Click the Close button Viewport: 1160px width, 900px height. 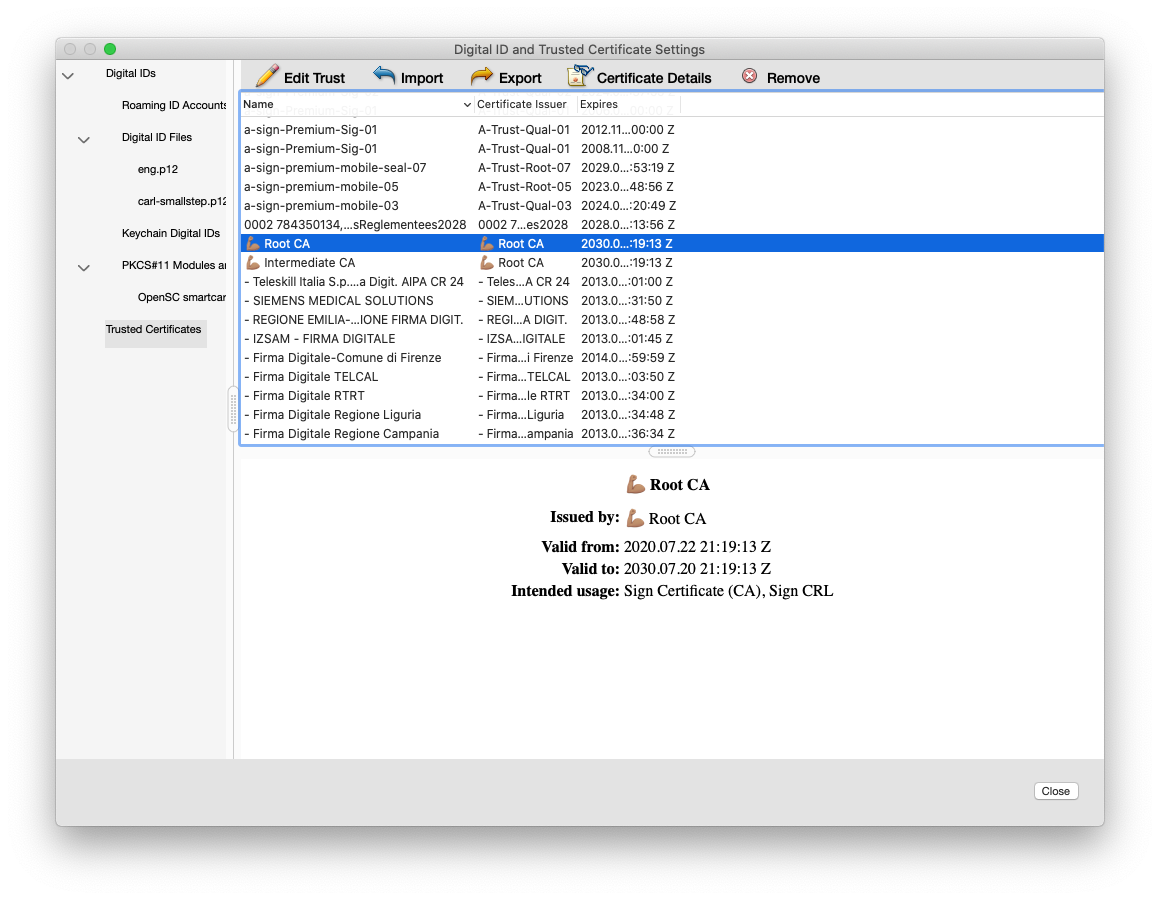point(1055,790)
